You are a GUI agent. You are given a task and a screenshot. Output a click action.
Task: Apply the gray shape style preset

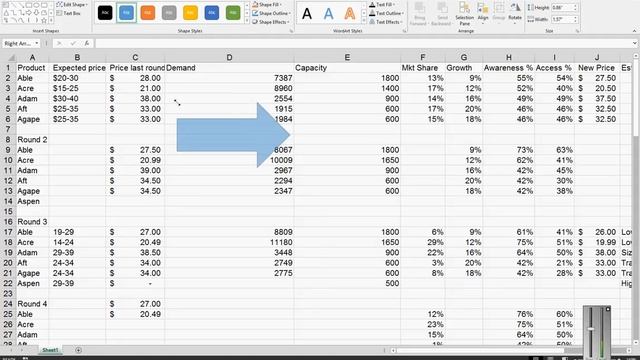tap(169, 13)
